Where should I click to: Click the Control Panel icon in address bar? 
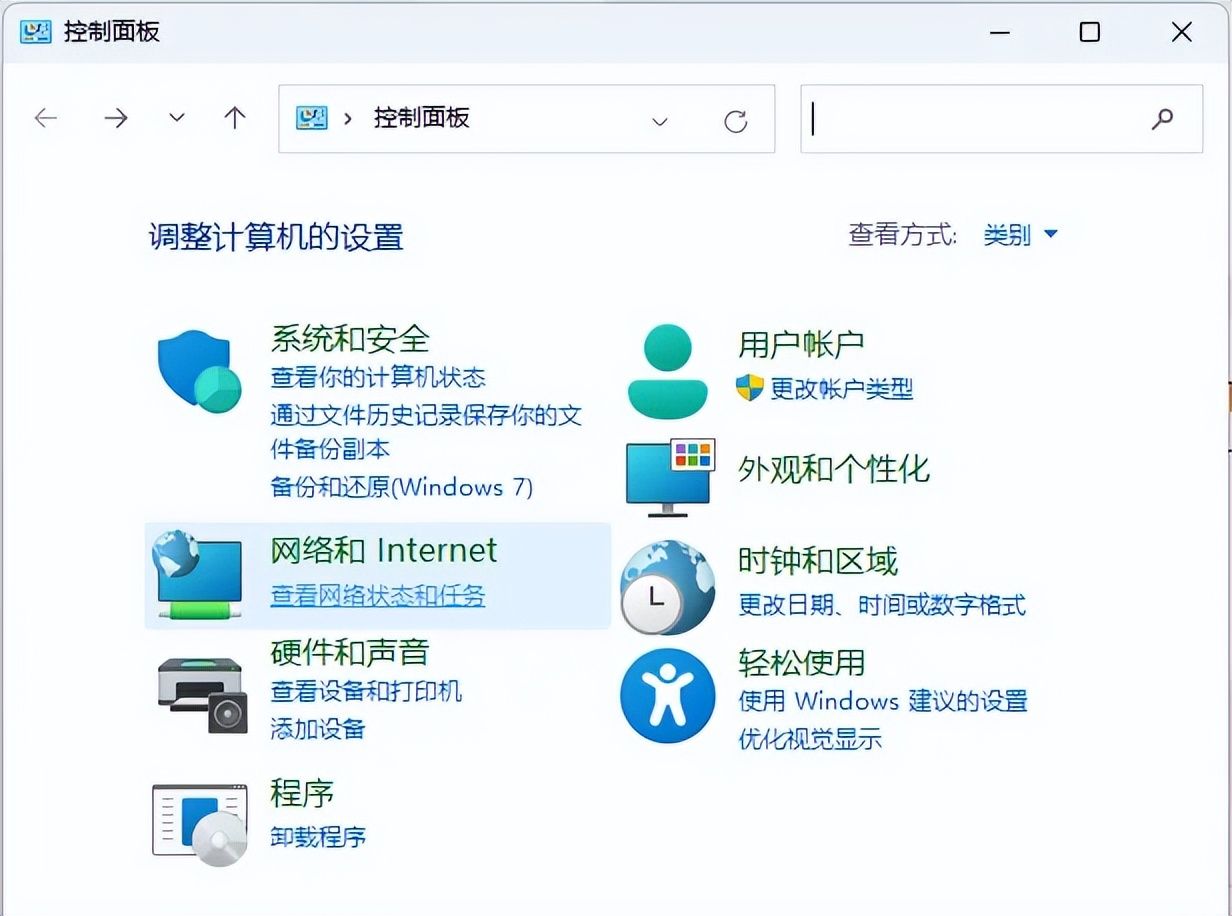[313, 118]
